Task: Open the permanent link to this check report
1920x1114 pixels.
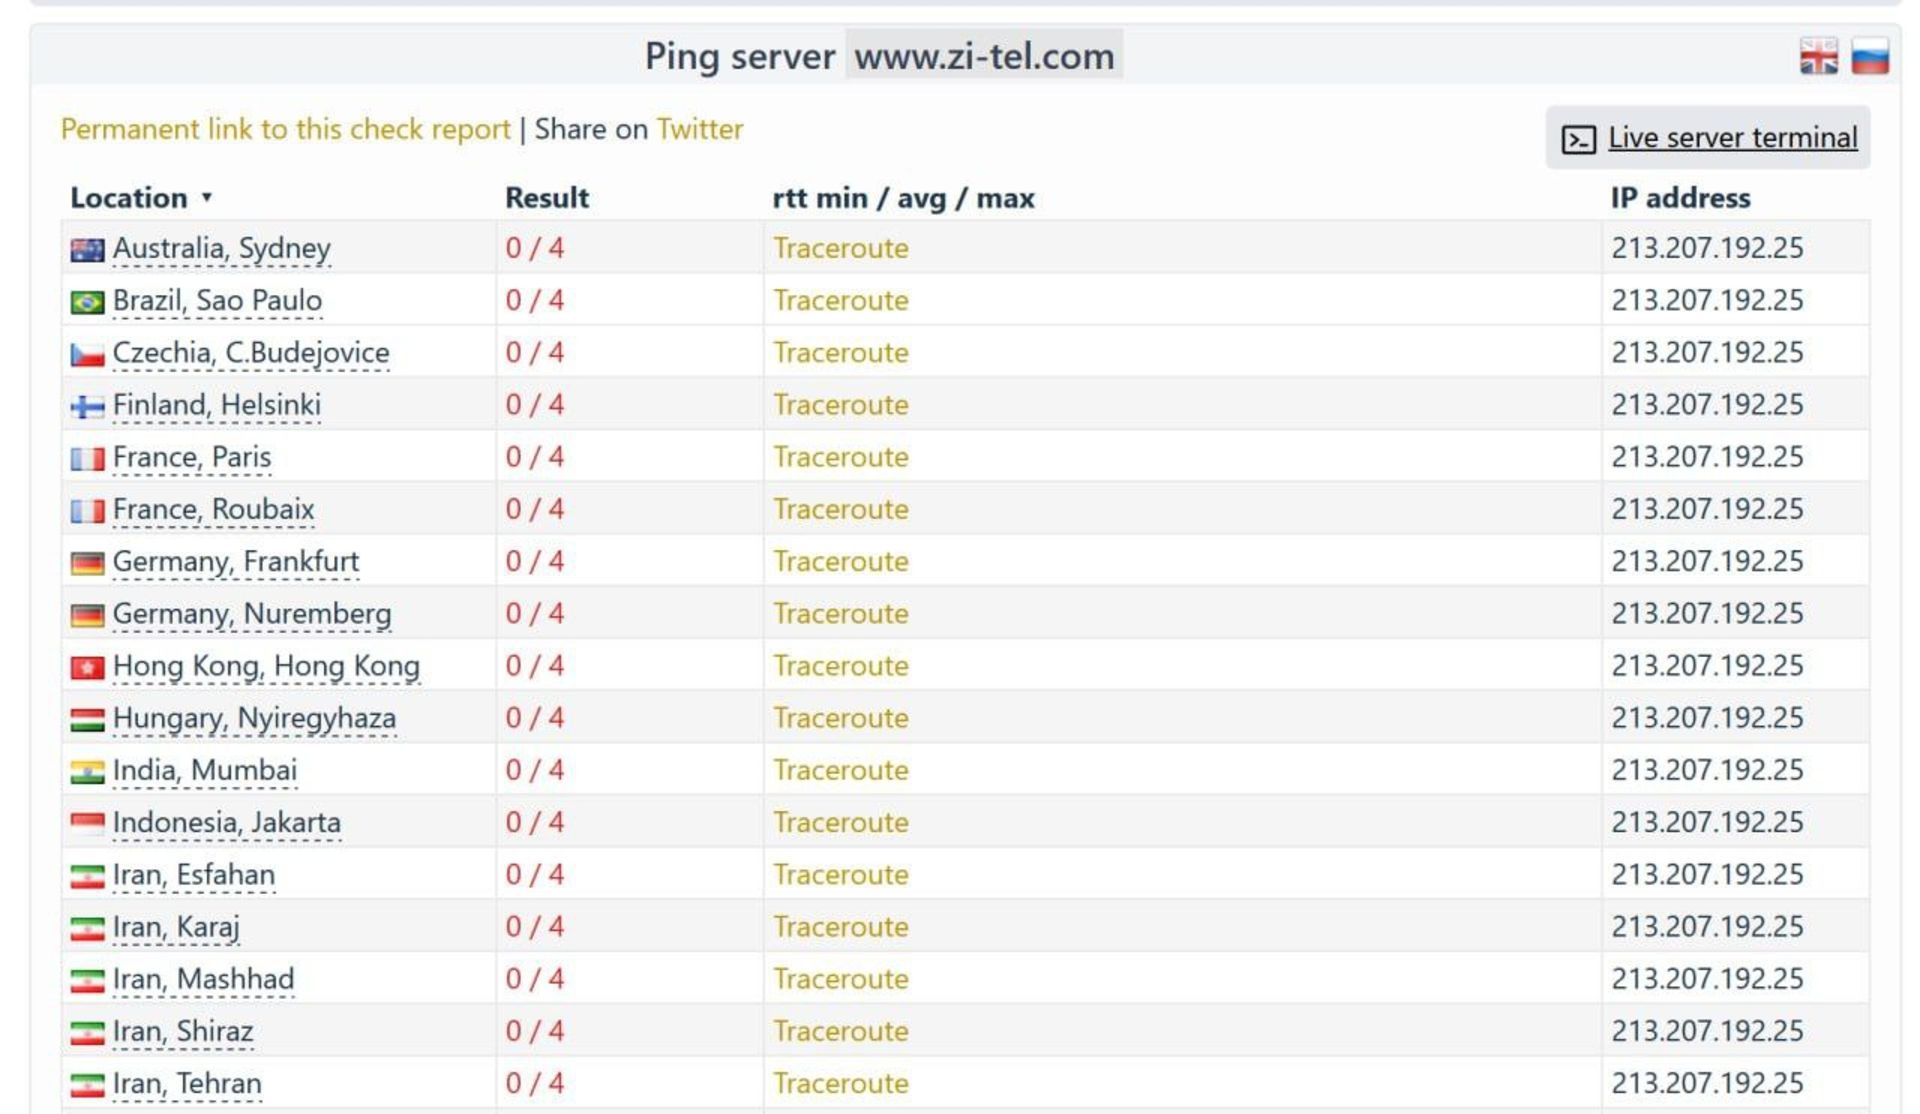Action: point(285,130)
